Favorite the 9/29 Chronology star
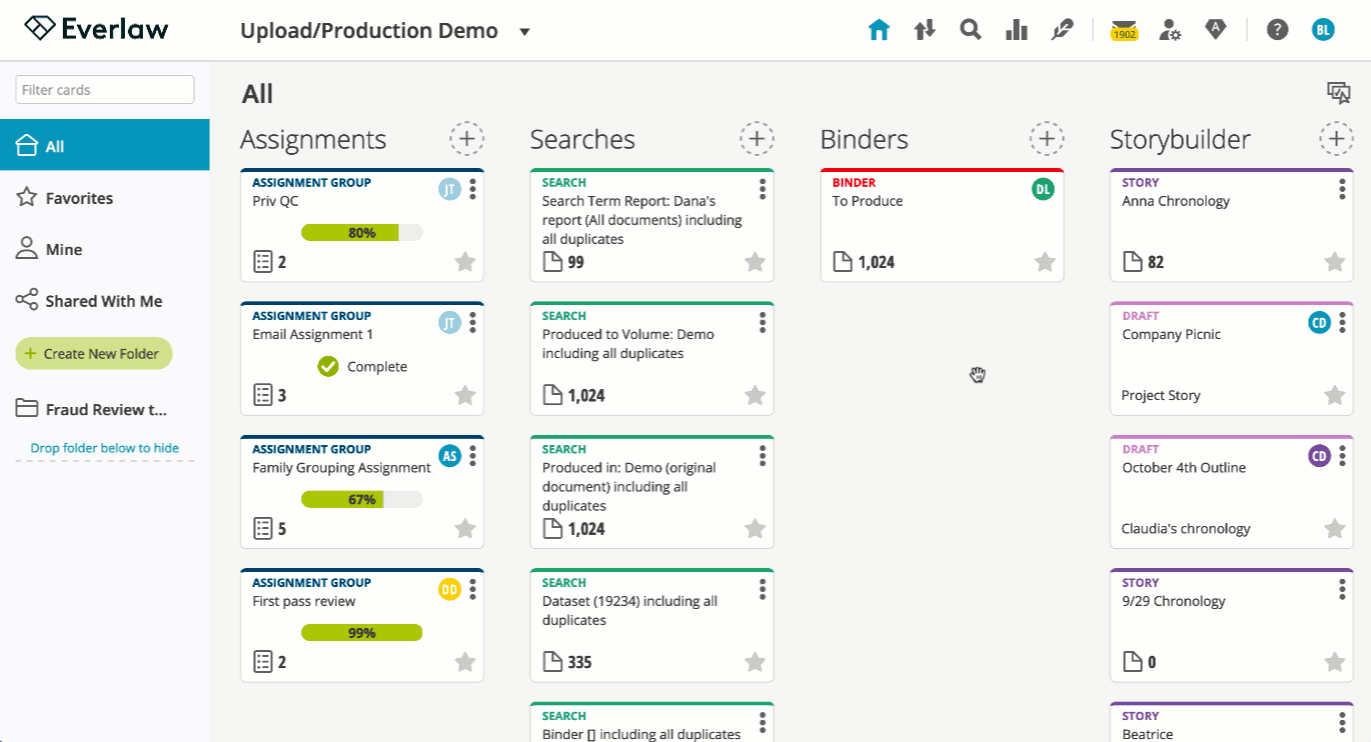Image resolution: width=1371 pixels, height=742 pixels. pos(1335,662)
